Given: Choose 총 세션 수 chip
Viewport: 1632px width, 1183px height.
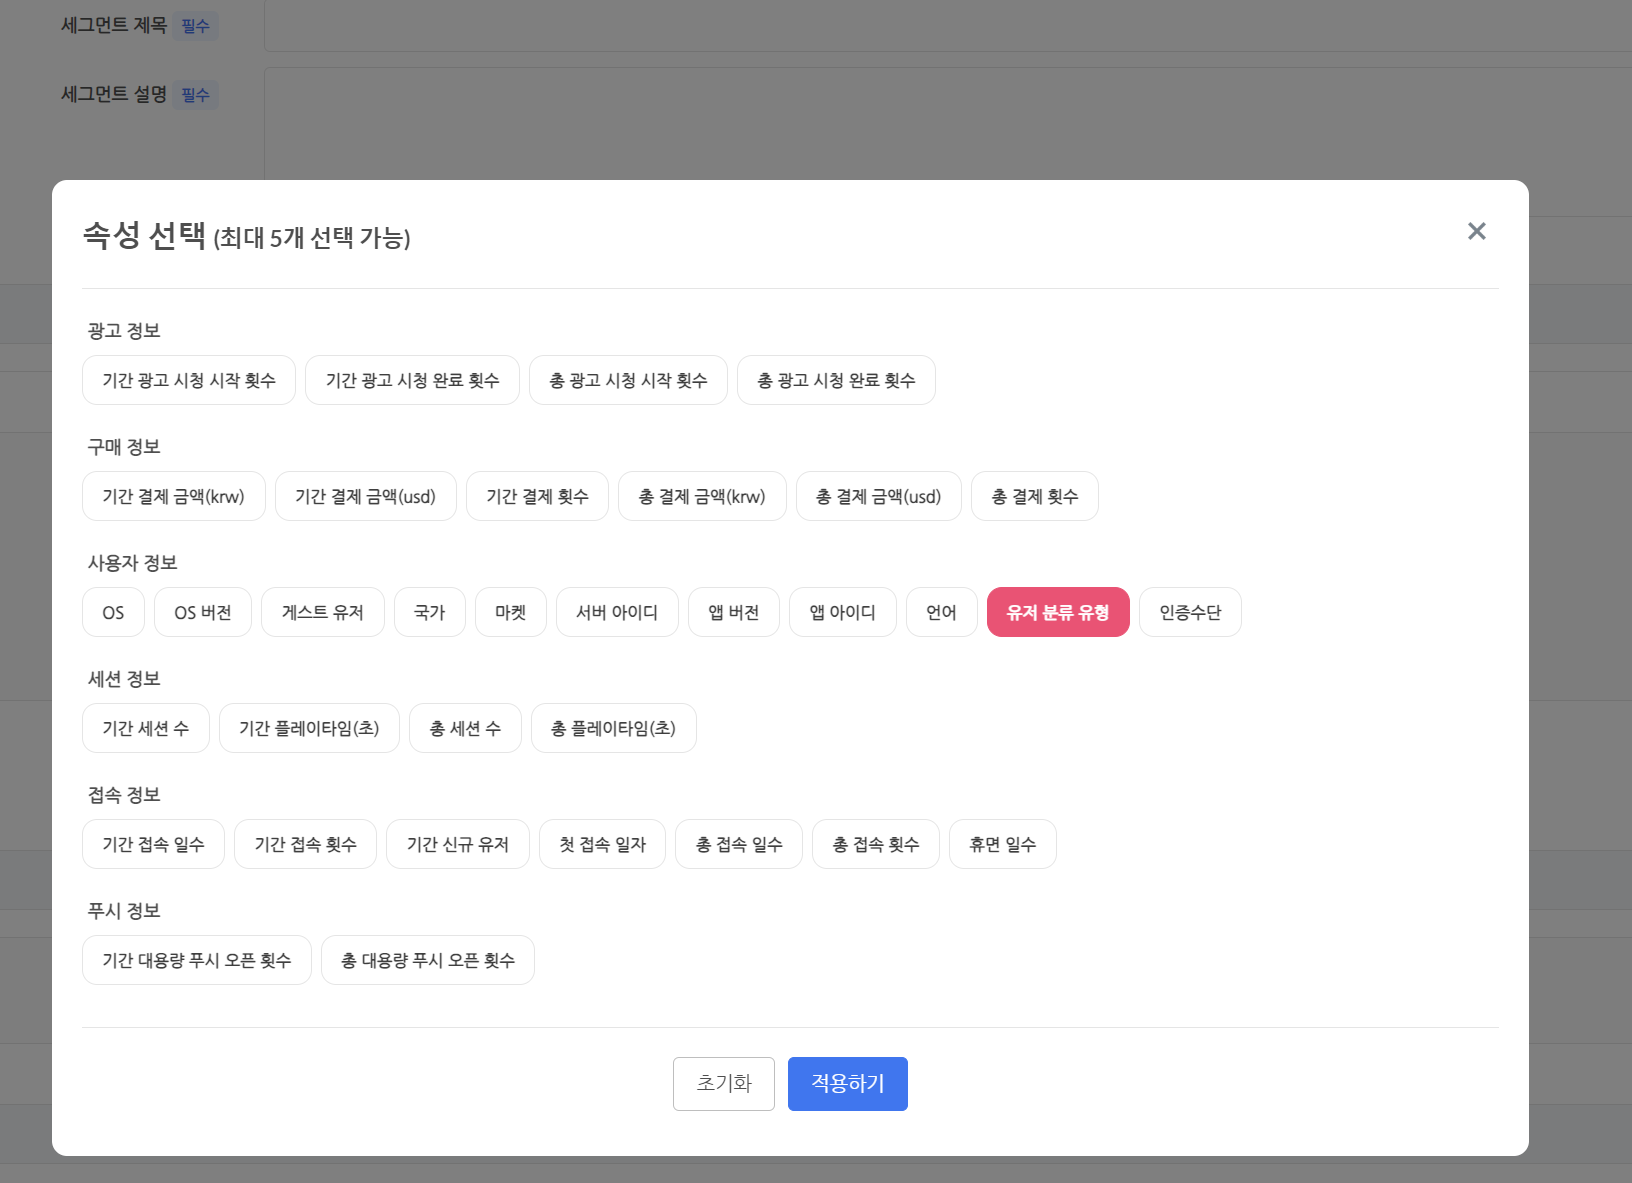Looking at the screenshot, I should coord(465,728).
